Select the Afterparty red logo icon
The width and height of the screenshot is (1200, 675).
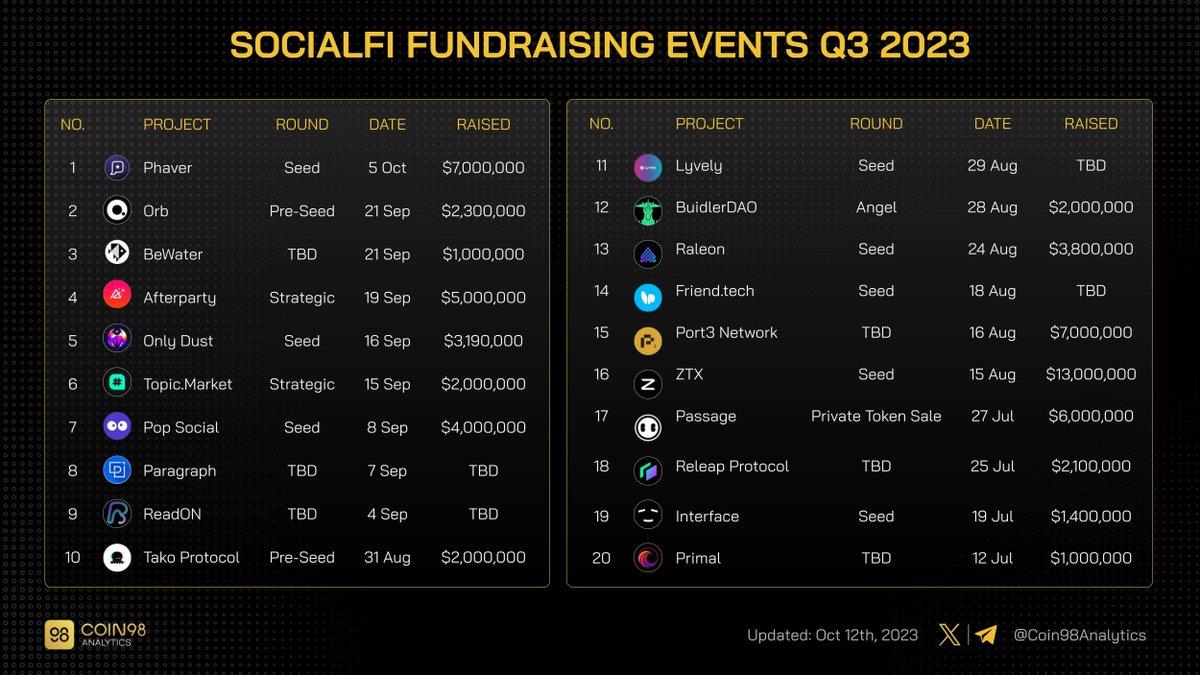(117, 294)
